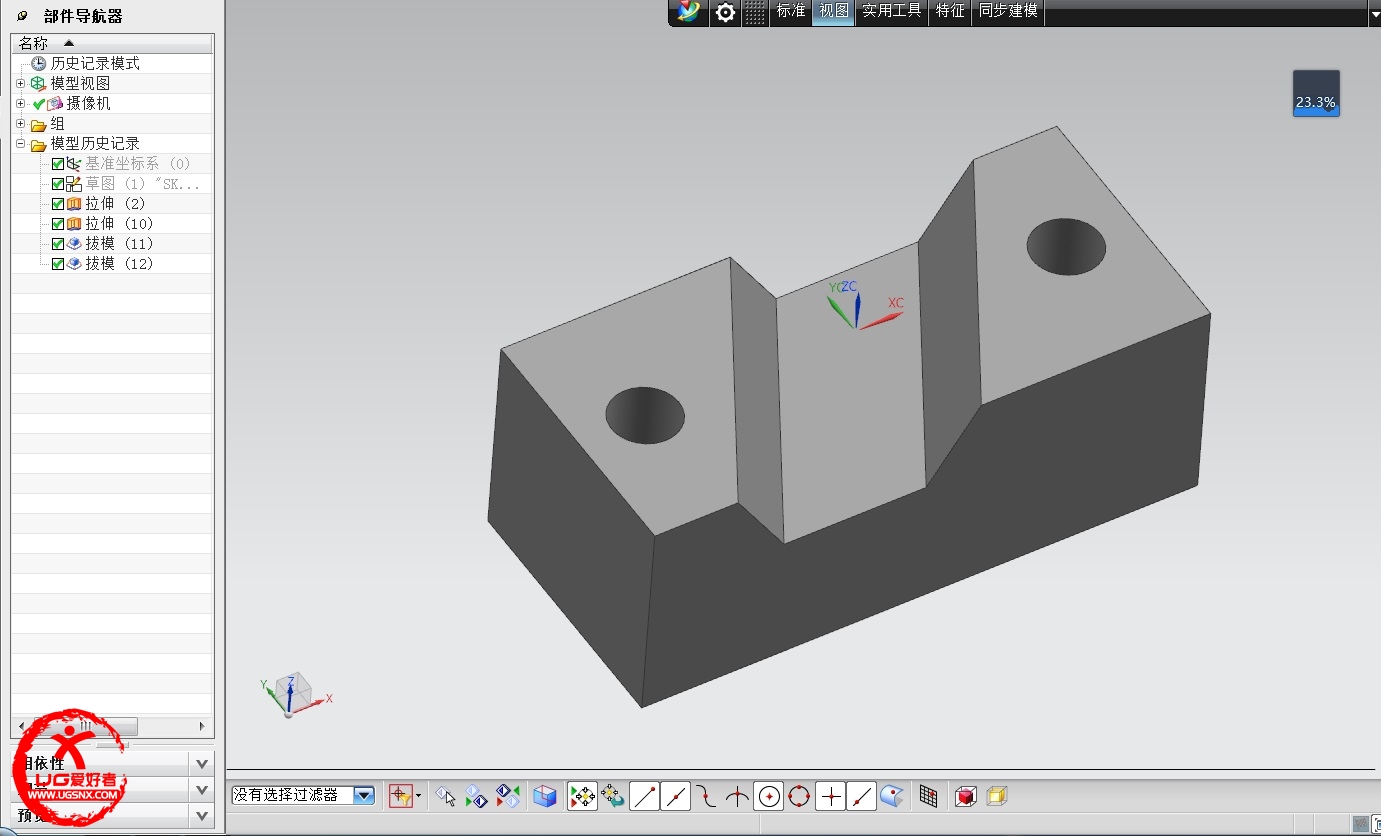Switch to the 标准 tab
This screenshot has width=1381, height=836.
tap(791, 11)
